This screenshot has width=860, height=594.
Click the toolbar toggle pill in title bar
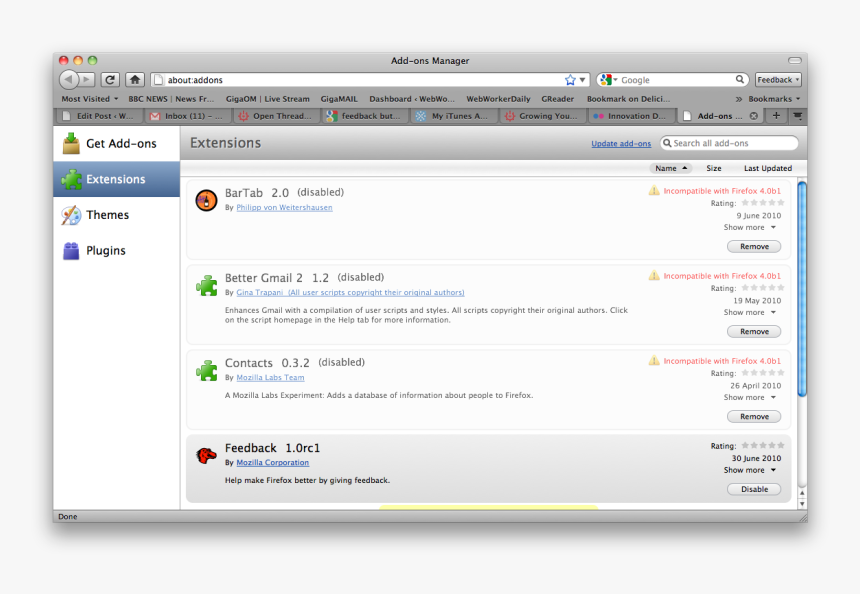point(795,60)
